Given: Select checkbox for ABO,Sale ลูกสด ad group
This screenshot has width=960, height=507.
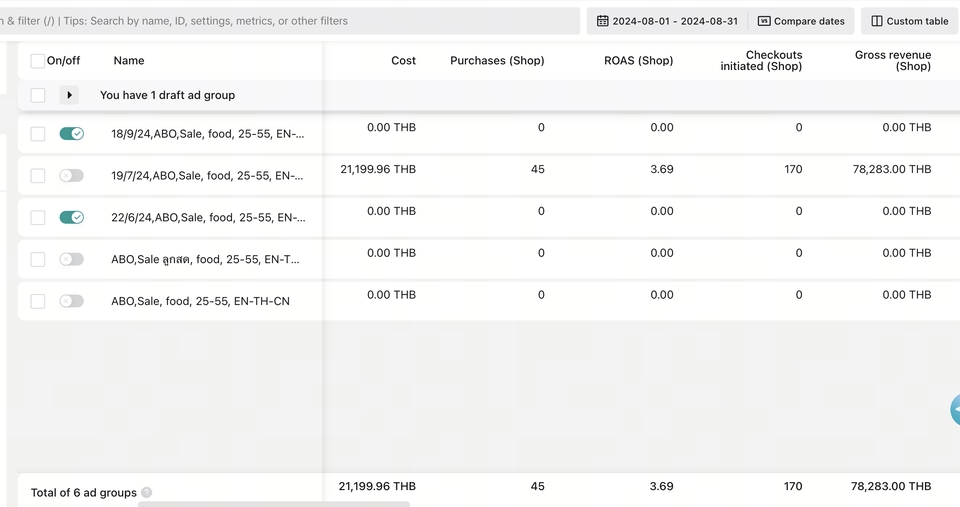Looking at the screenshot, I should coord(38,260).
